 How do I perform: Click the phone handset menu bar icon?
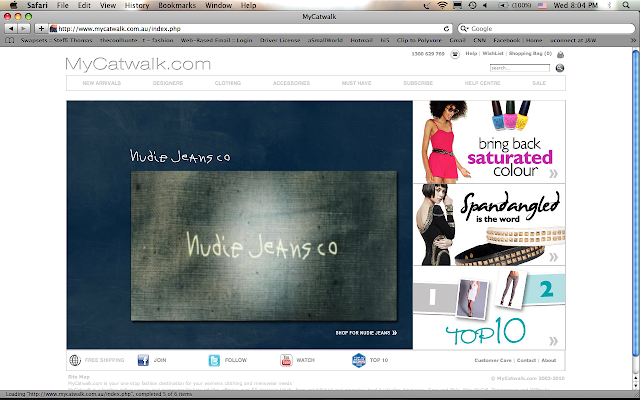(427, 5)
